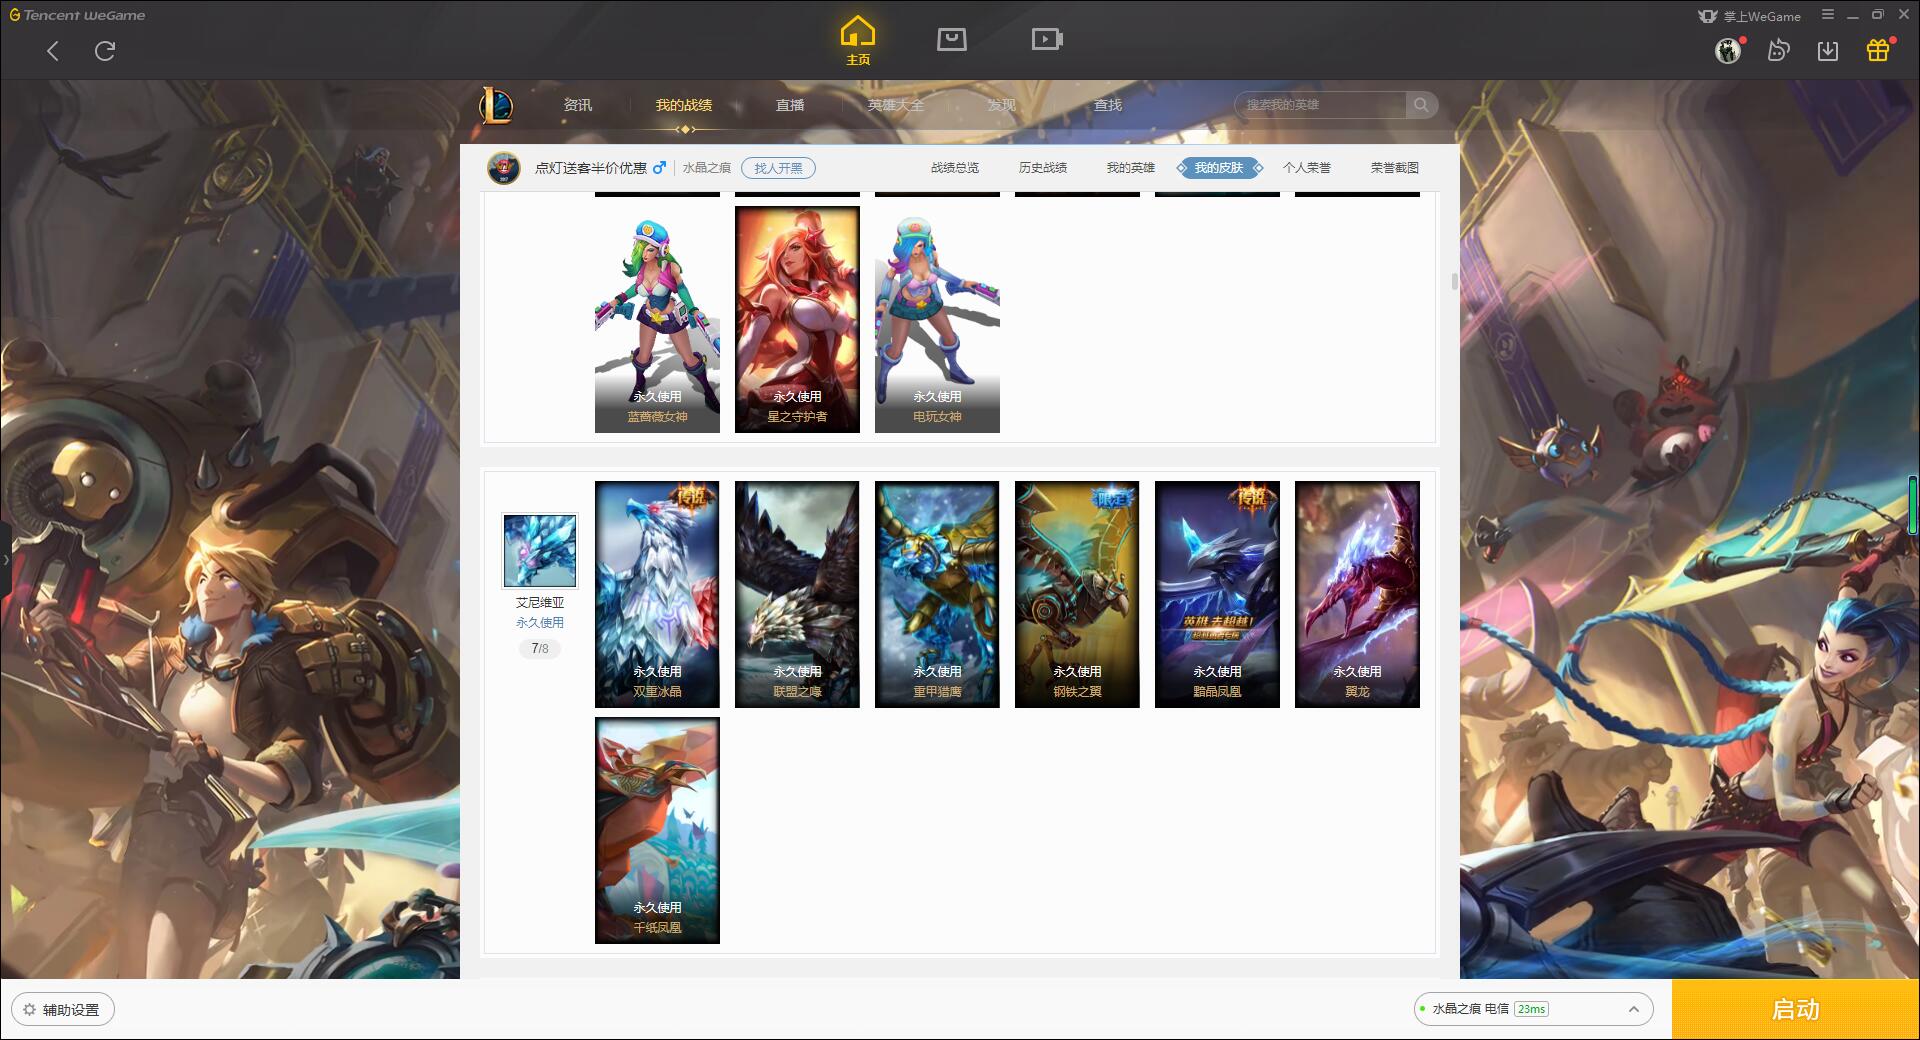1920x1040 pixels.
Task: Select the 我的皮肤 sub-tab
Action: pyautogui.click(x=1219, y=168)
